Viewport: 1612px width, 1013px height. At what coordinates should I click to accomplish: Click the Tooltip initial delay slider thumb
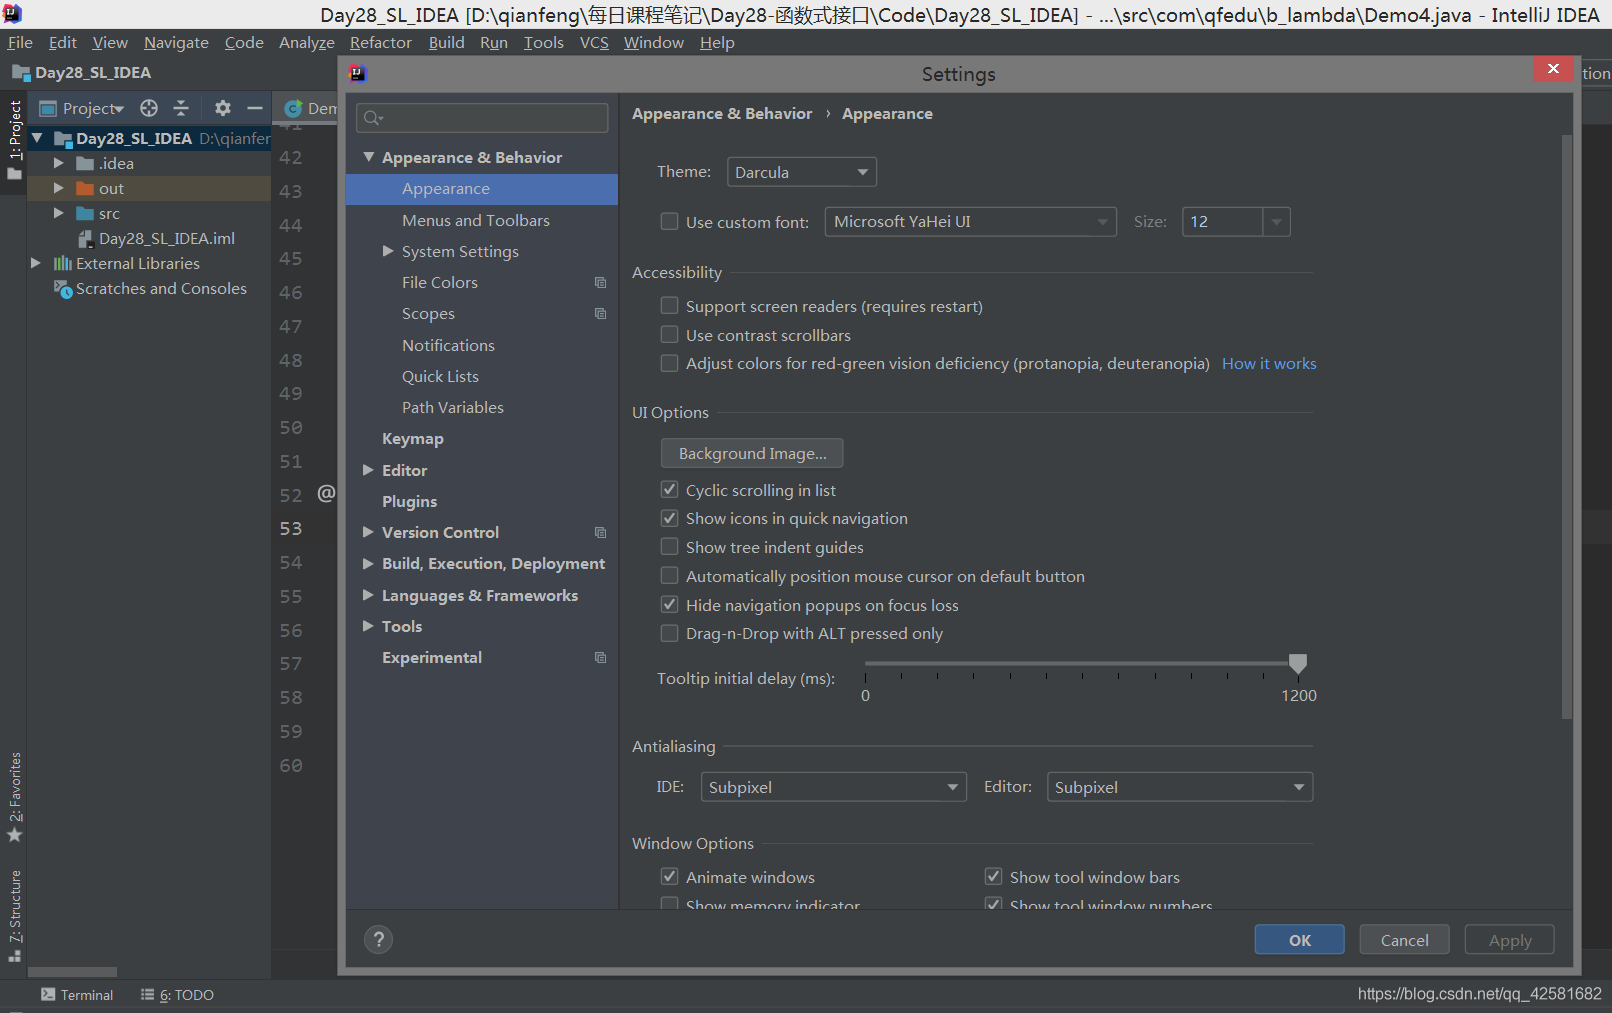click(x=1298, y=664)
